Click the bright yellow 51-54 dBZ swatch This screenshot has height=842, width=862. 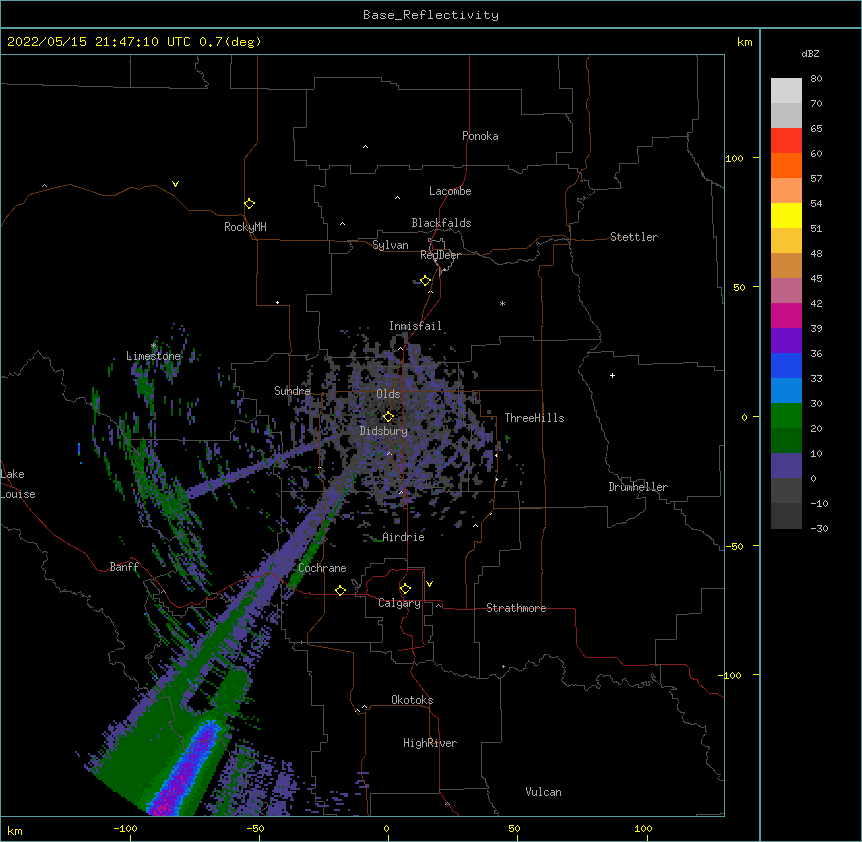(786, 215)
